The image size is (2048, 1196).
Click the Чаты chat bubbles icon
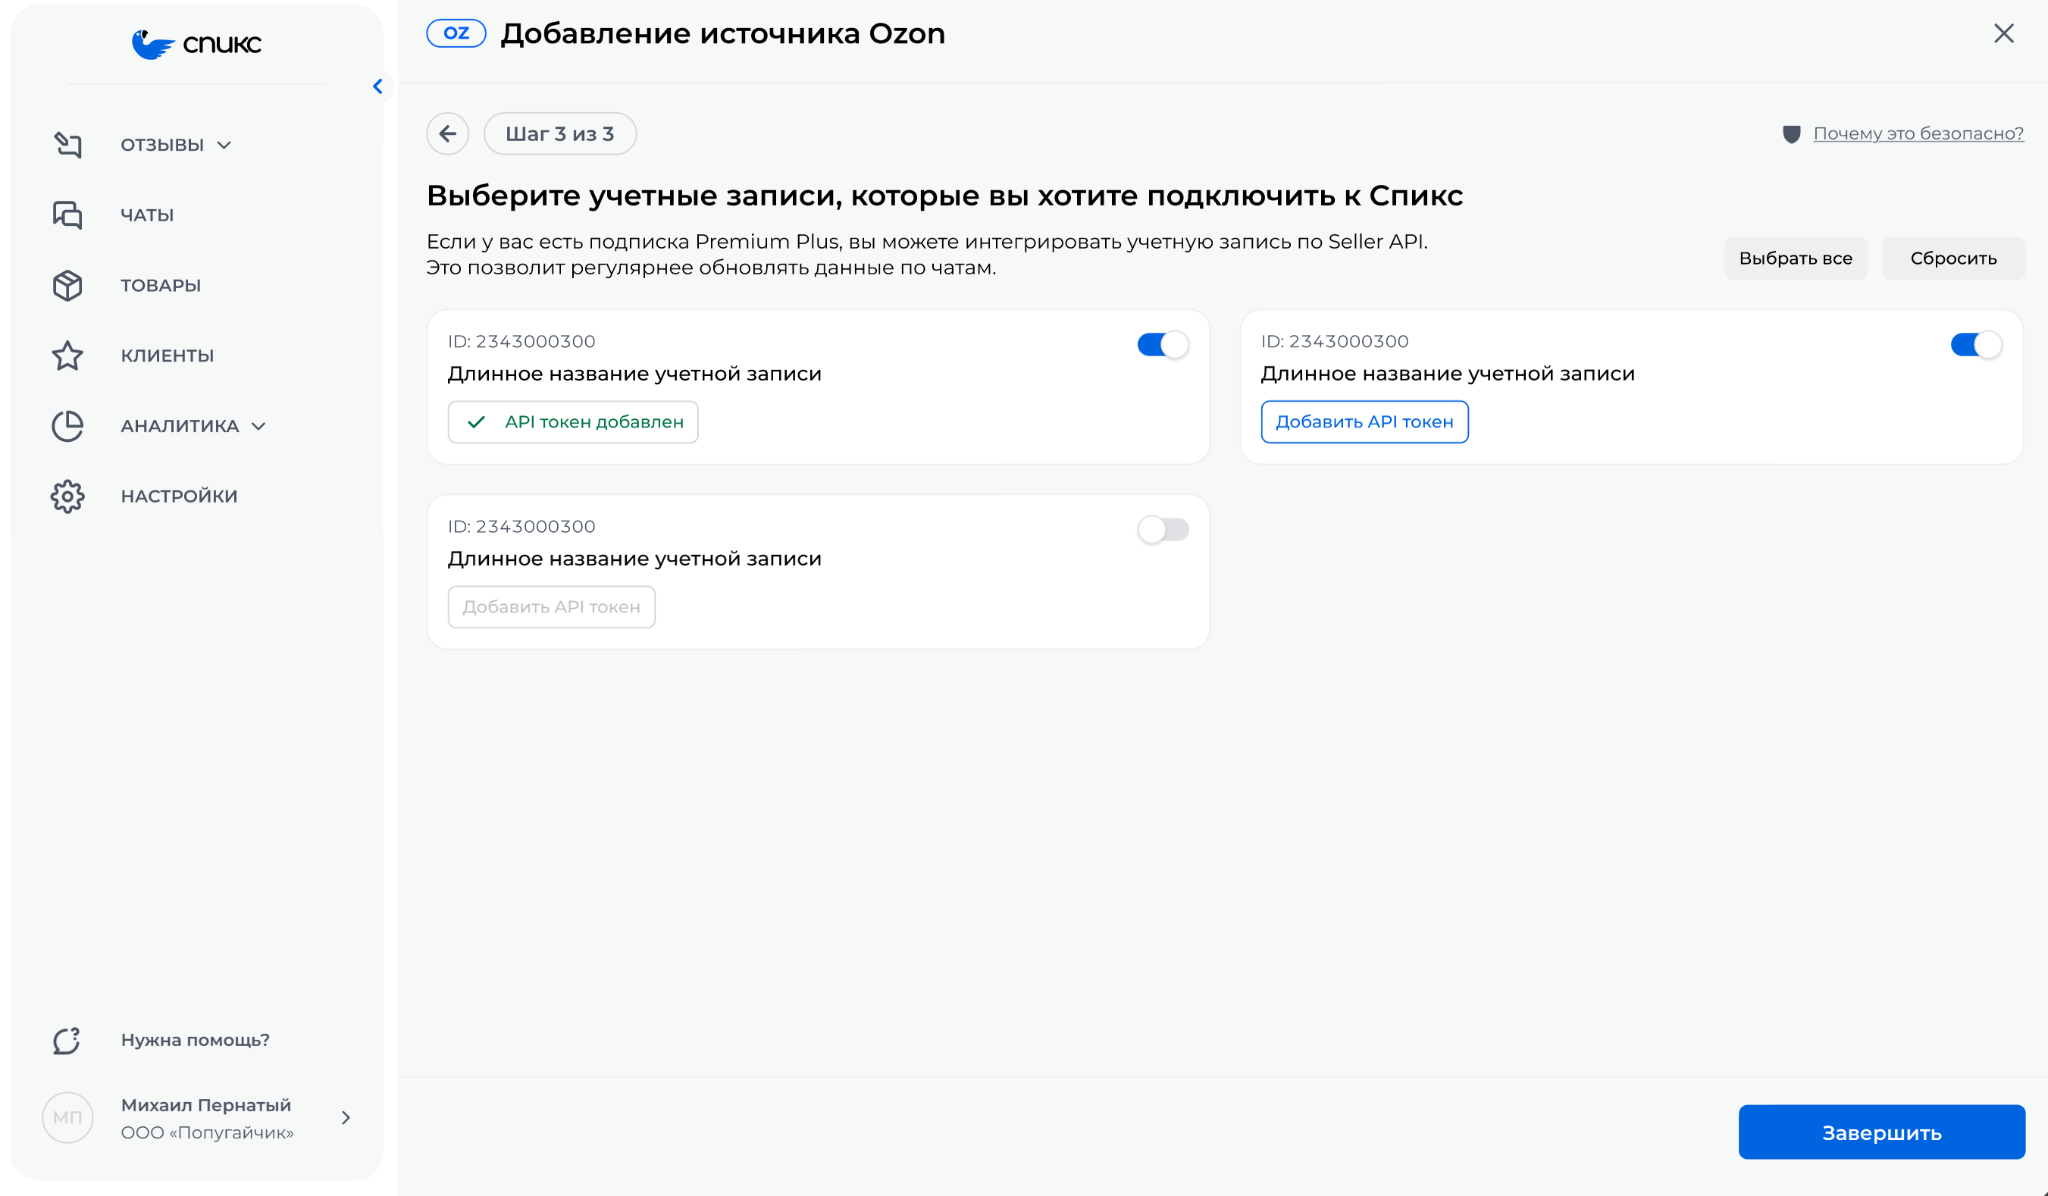click(68, 215)
